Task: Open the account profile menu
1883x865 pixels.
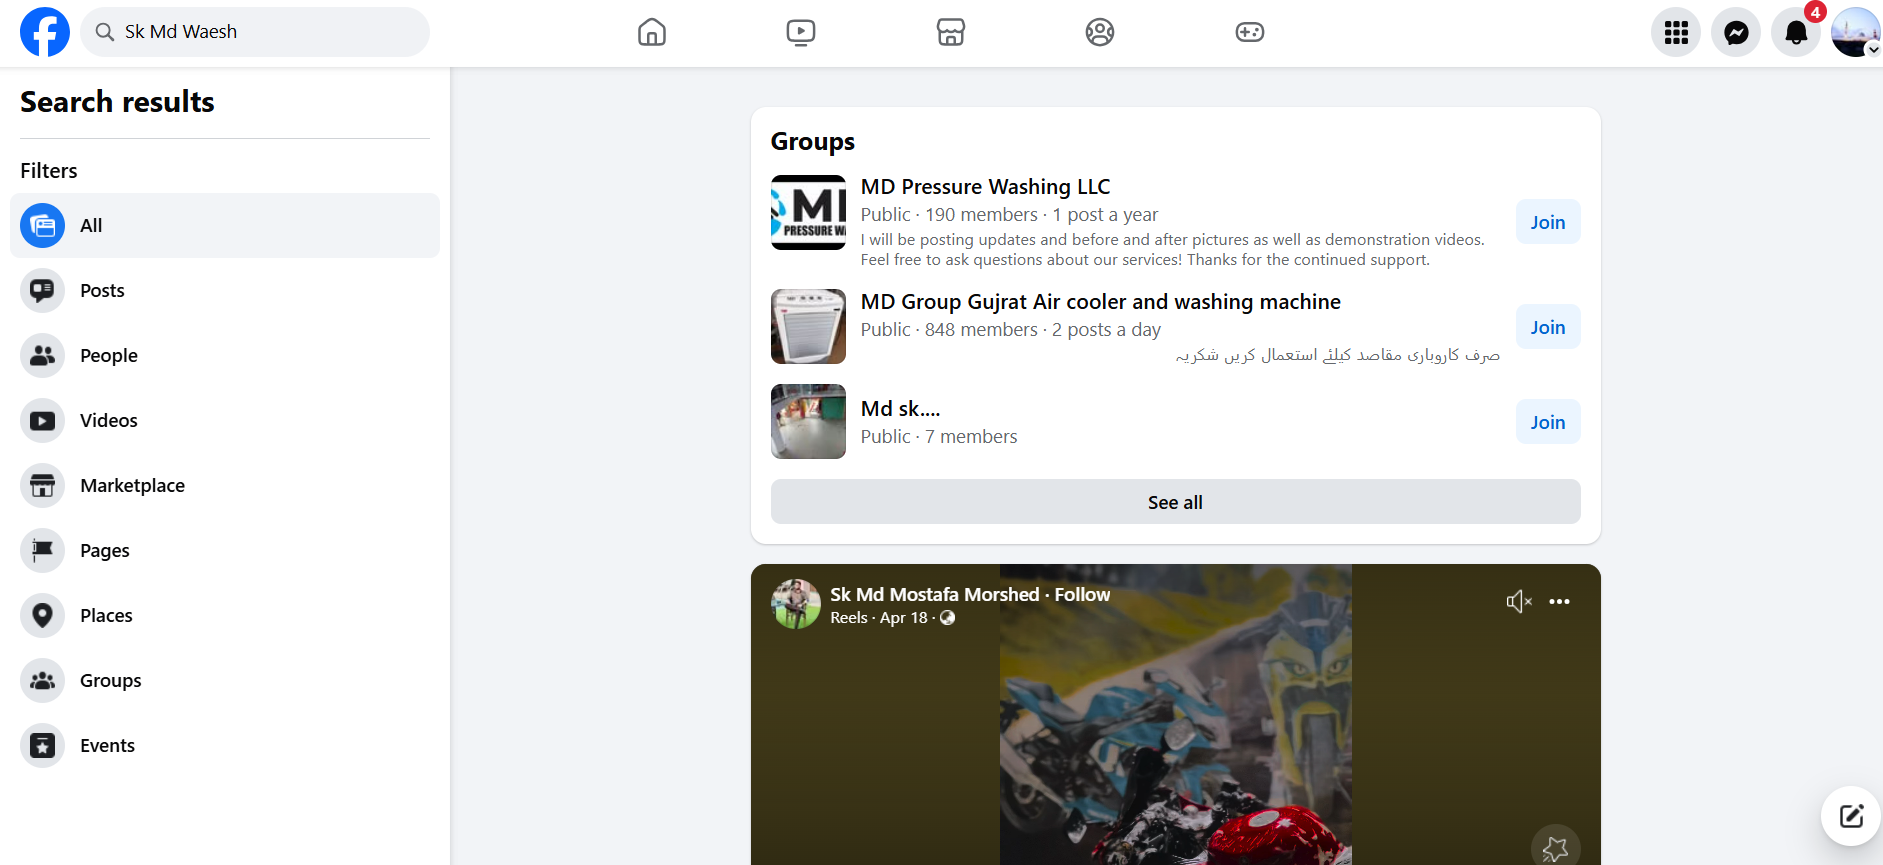Action: point(1856,32)
